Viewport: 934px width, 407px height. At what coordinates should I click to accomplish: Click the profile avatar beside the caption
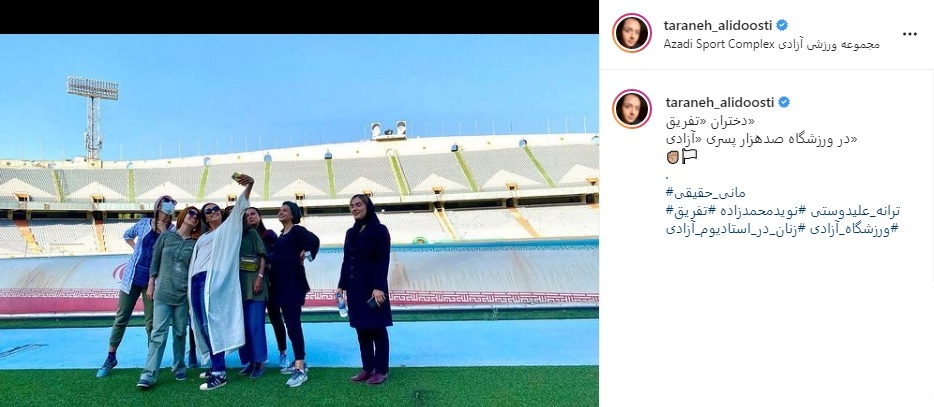(632, 108)
